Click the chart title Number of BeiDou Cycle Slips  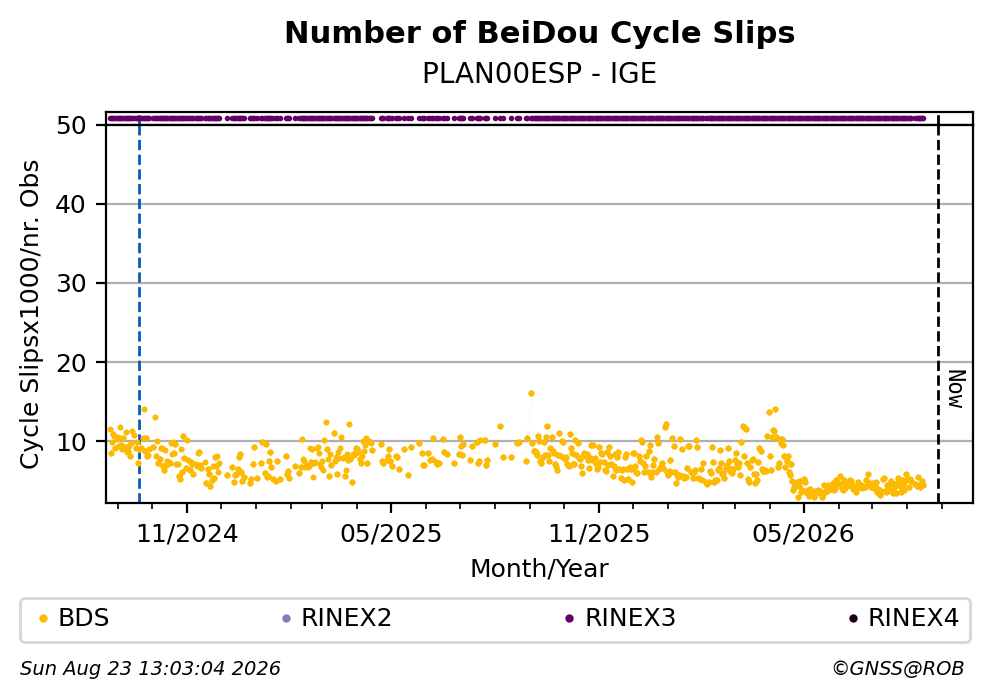point(540,33)
